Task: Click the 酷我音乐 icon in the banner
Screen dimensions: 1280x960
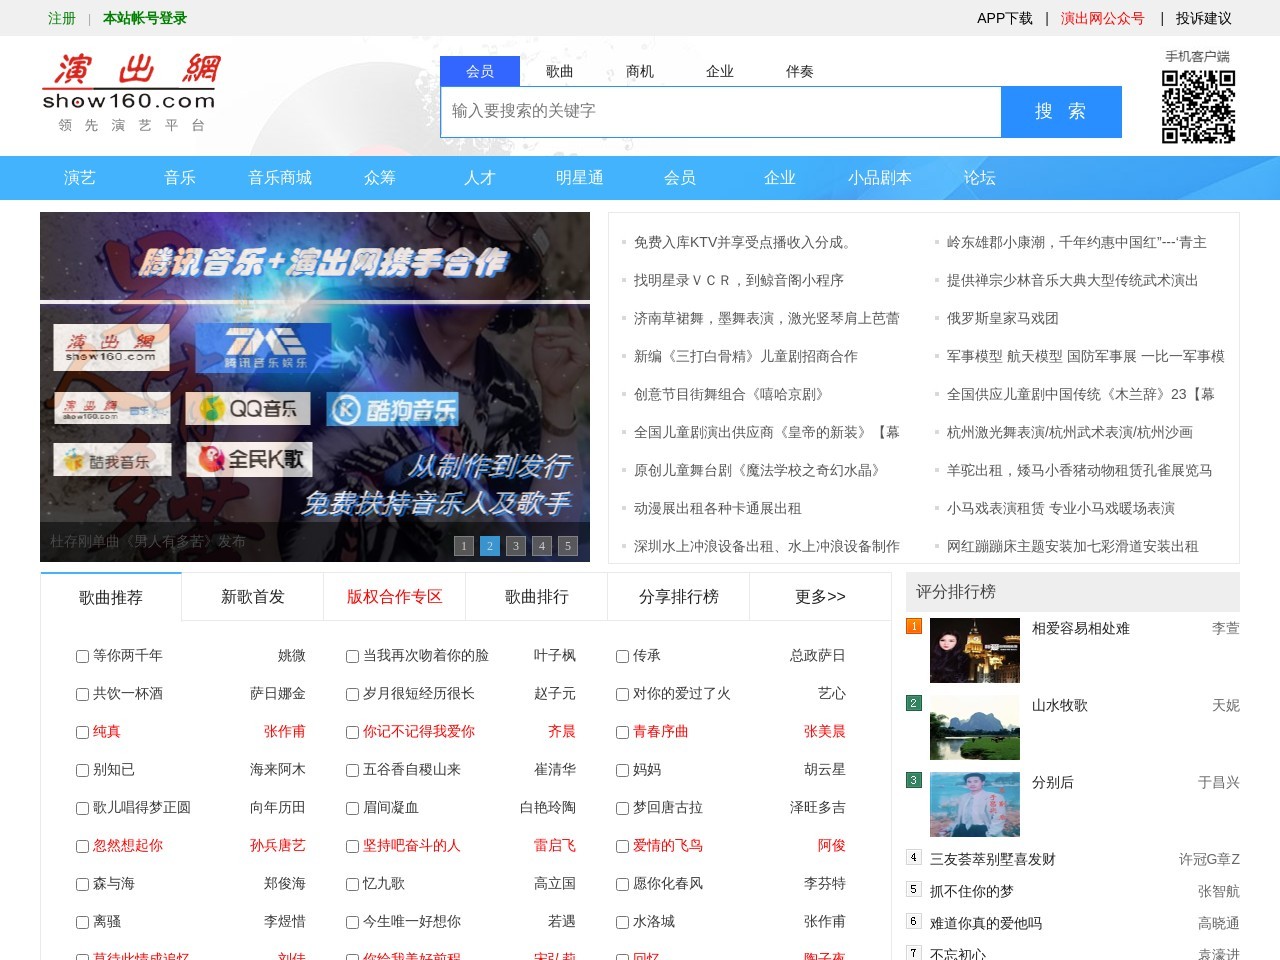Action: (112, 459)
